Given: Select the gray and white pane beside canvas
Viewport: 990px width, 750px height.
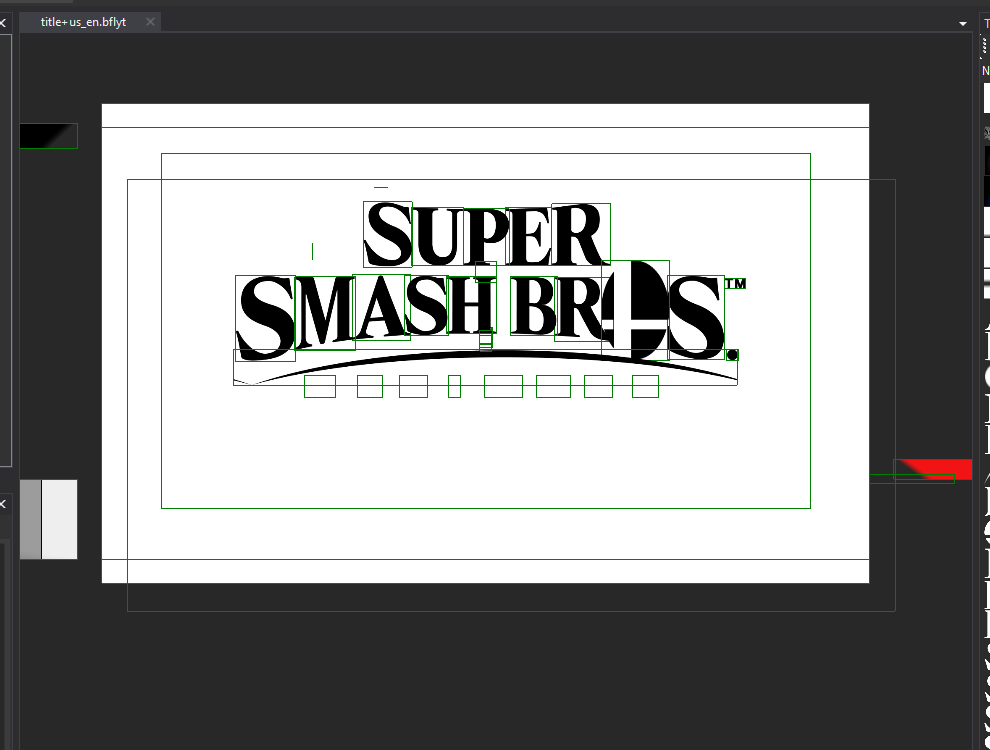Looking at the screenshot, I should point(49,519).
